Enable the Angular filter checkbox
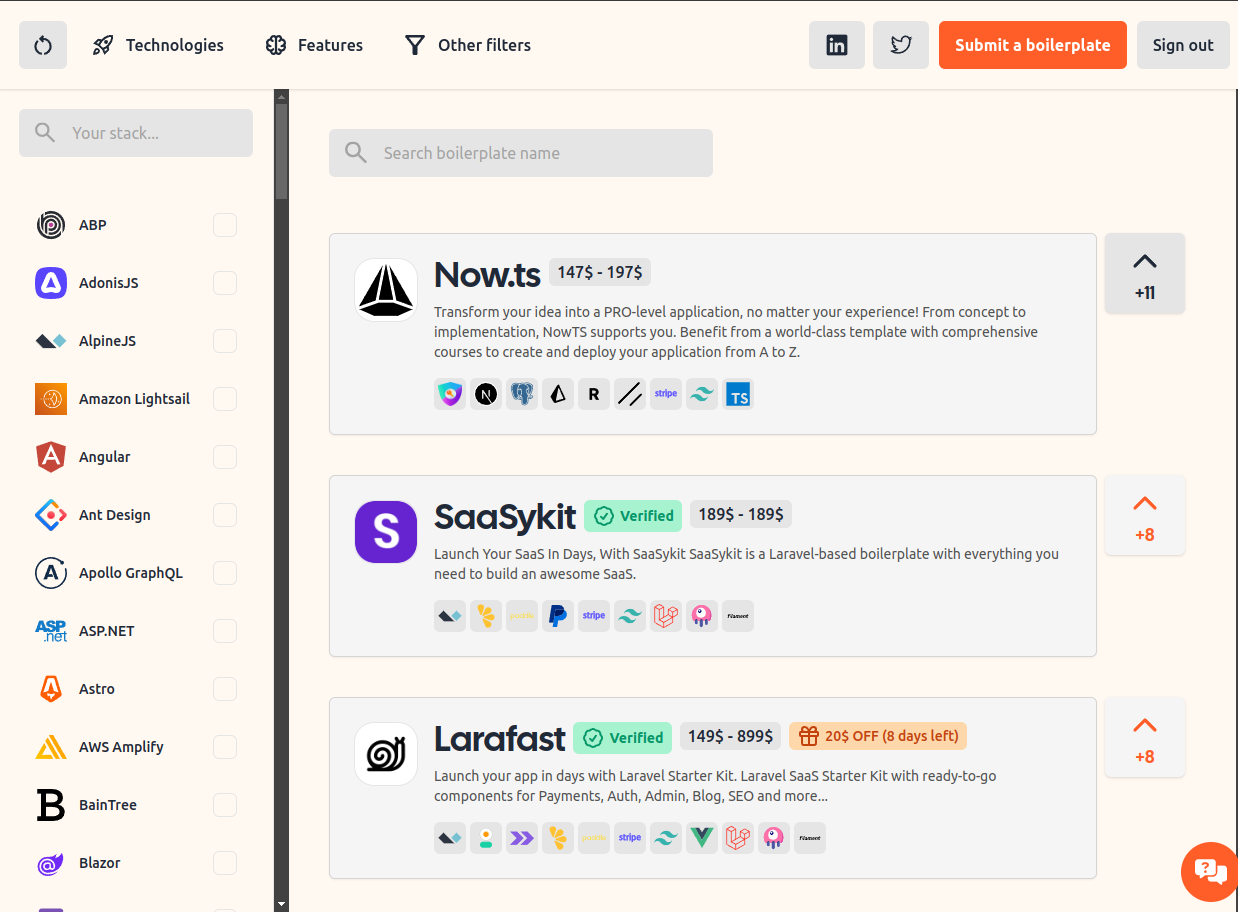 click(x=225, y=457)
